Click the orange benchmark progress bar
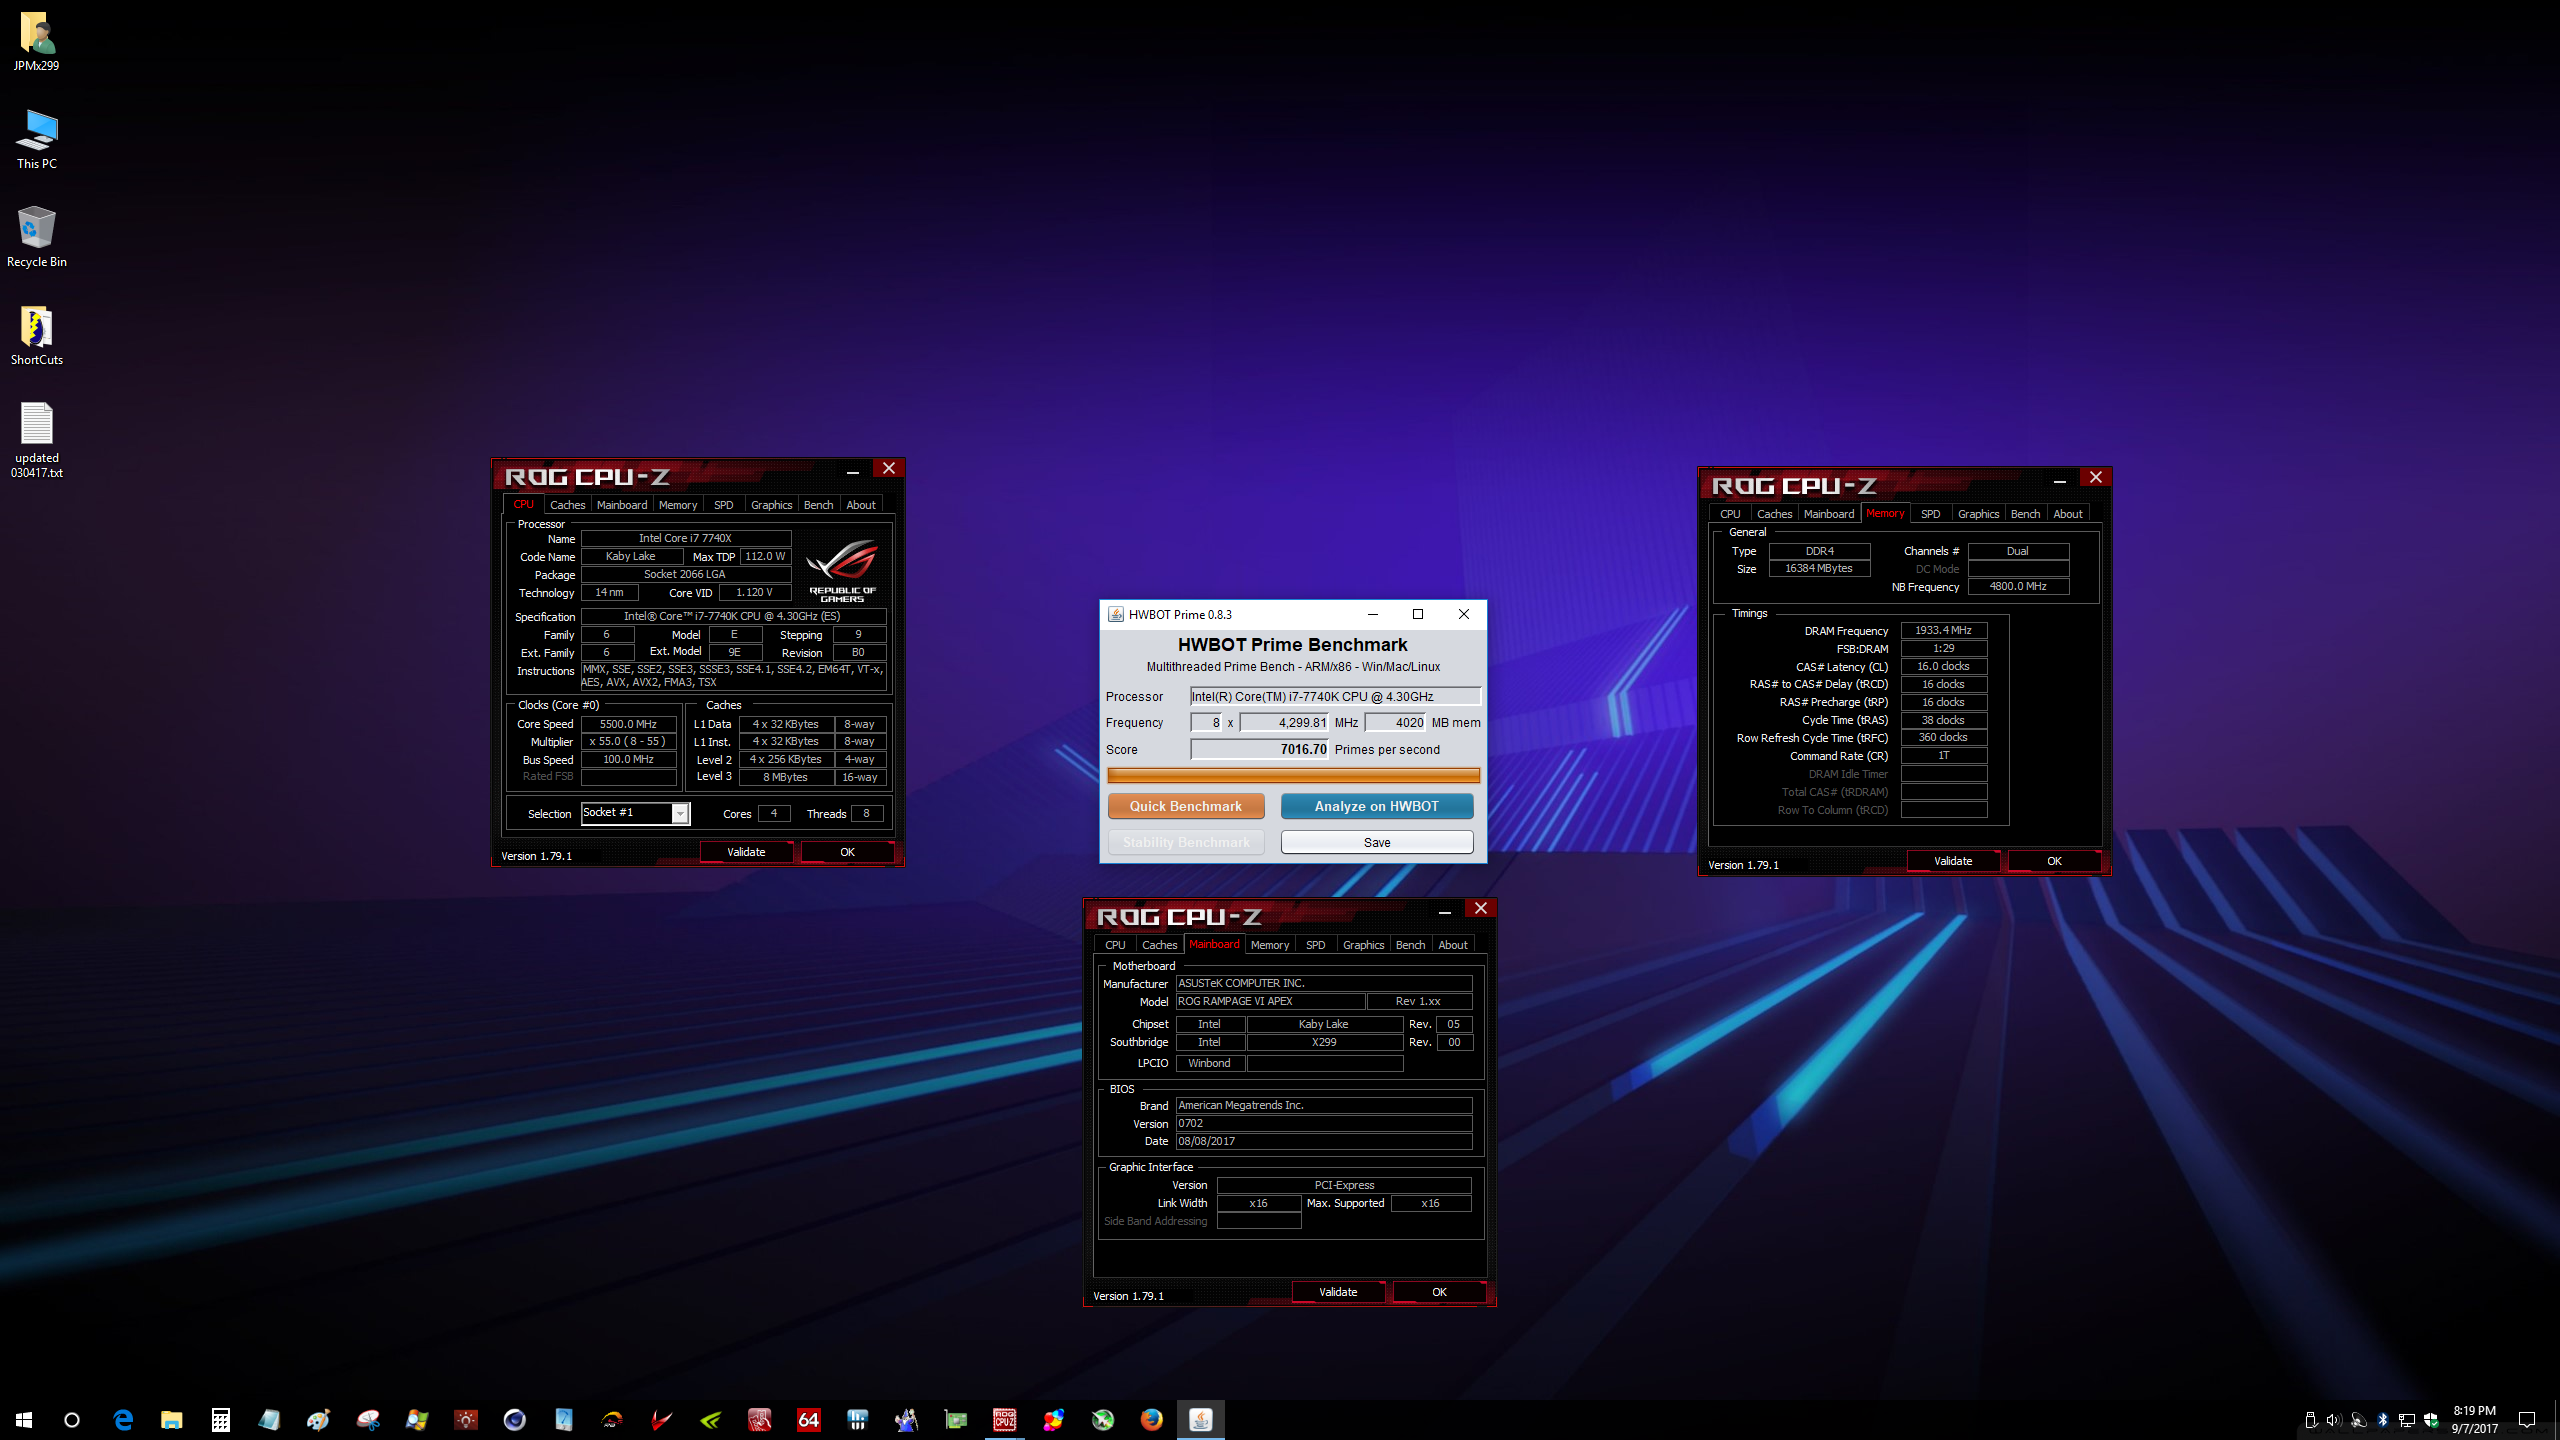 pyautogui.click(x=1293, y=775)
